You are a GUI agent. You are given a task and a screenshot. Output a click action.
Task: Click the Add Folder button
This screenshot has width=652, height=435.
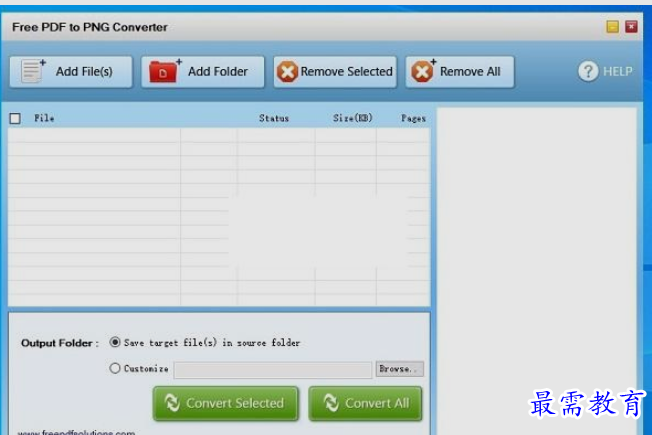(x=203, y=72)
